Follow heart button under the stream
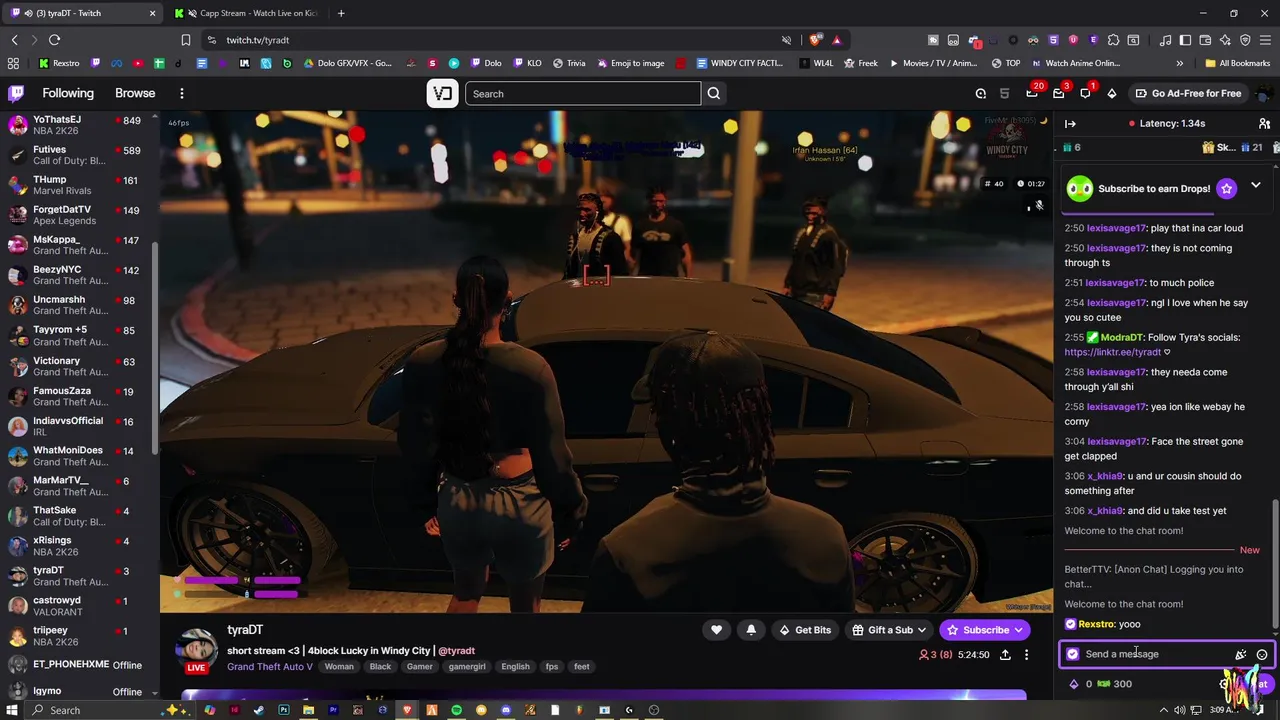 716,630
